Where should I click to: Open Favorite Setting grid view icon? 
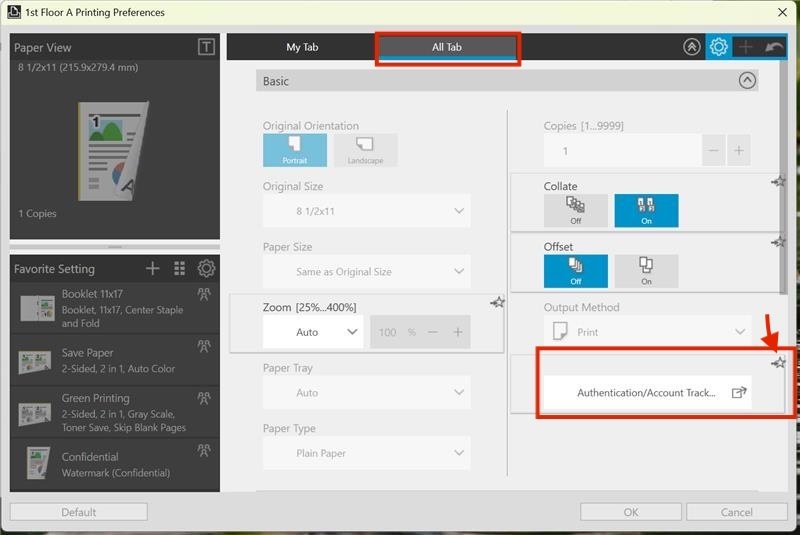tap(179, 268)
